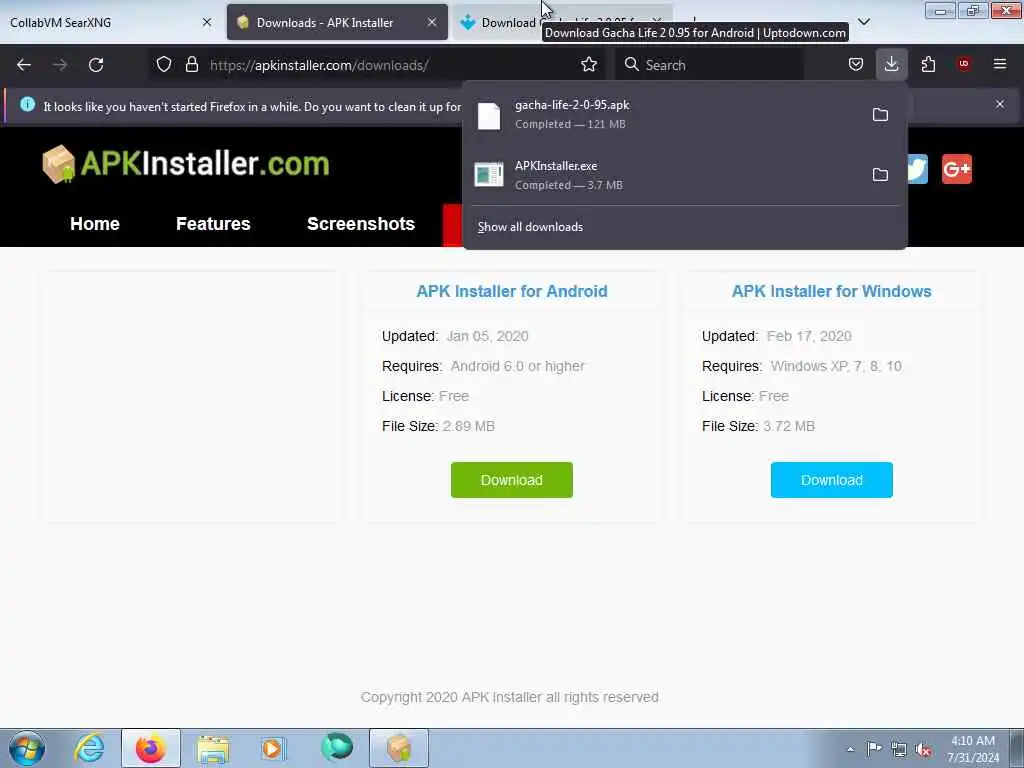Open the APK Installer for Windows heading link
The height and width of the screenshot is (768, 1024).
pyautogui.click(x=831, y=291)
